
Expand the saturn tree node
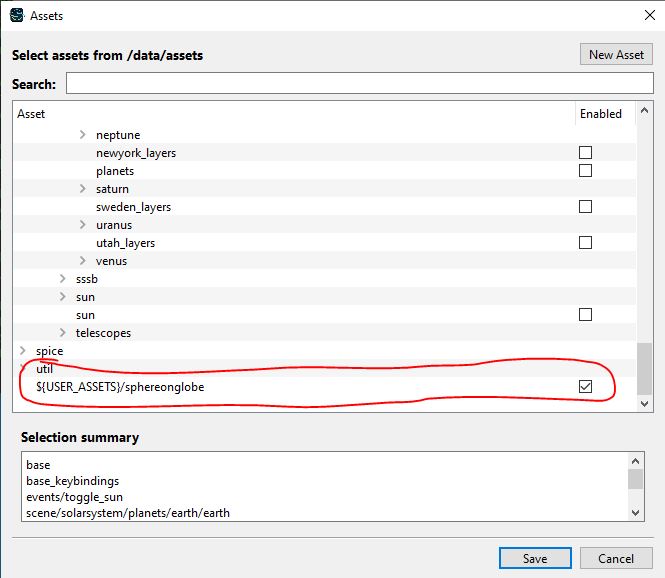coord(83,189)
